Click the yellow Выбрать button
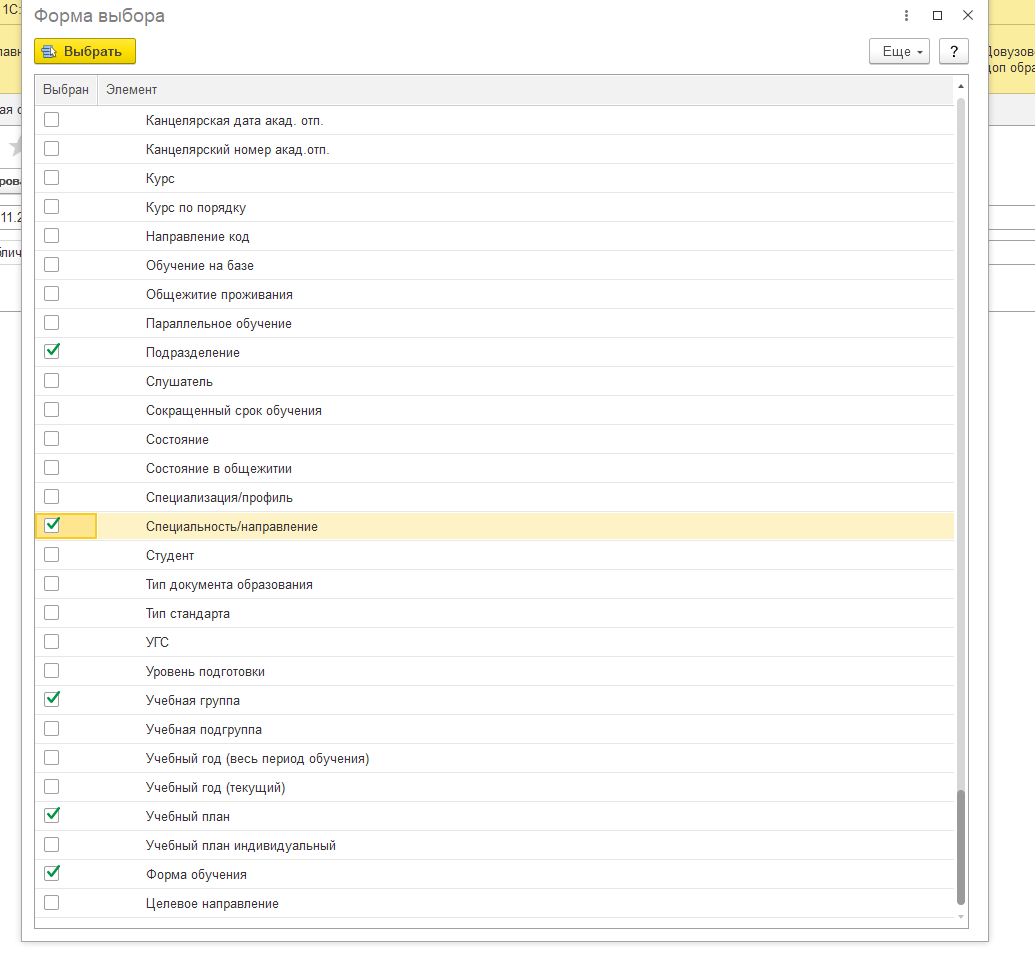Viewport: 1035px width, 955px height. pyautogui.click(x=85, y=51)
